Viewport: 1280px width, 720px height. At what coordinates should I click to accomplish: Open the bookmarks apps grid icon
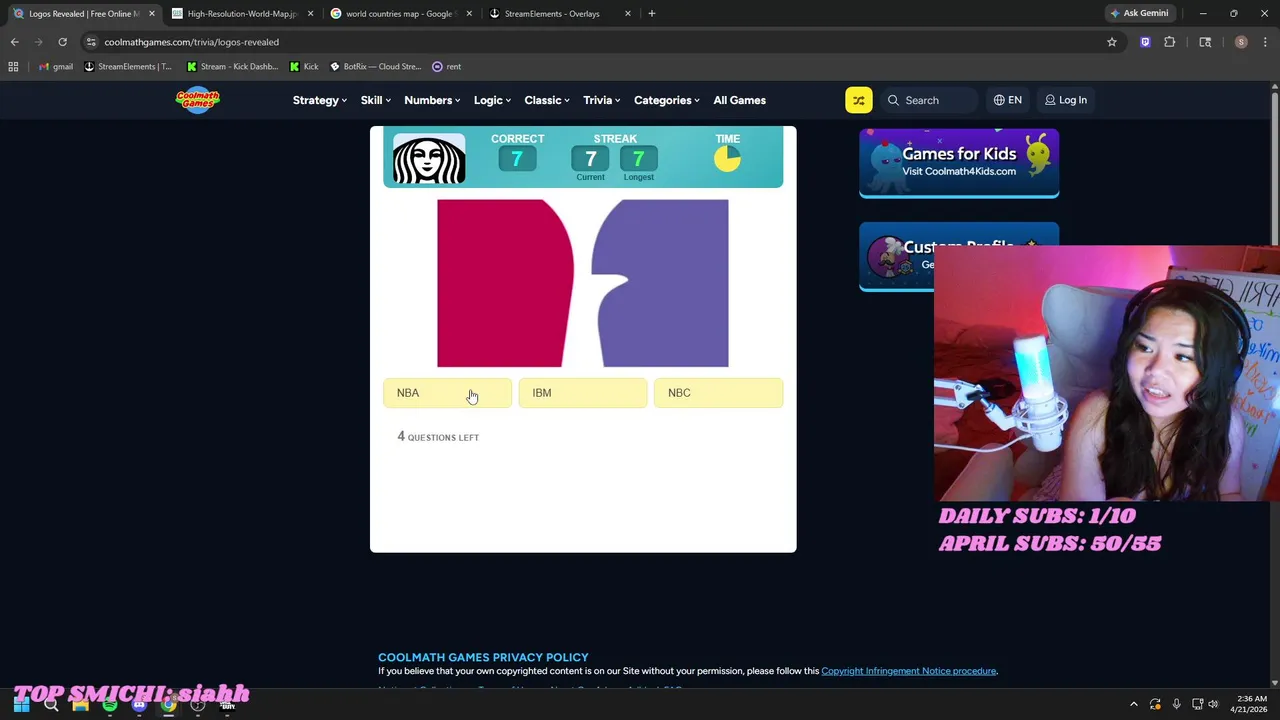[x=13, y=67]
